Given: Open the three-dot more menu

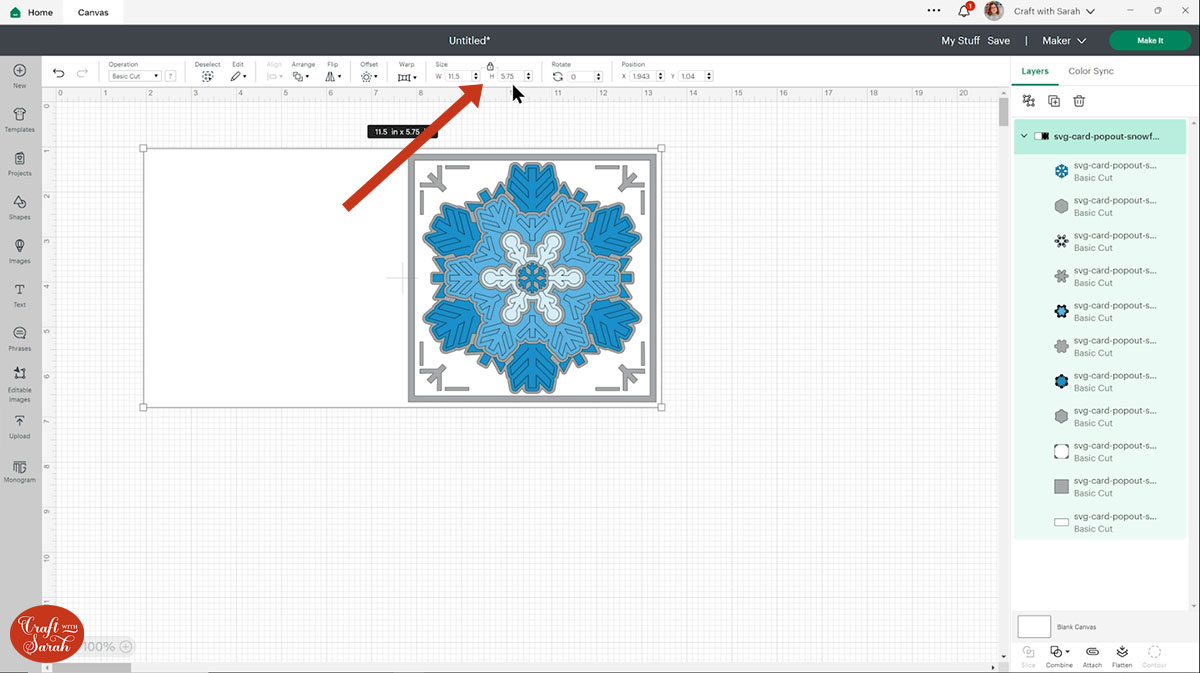Looking at the screenshot, I should pos(934,11).
